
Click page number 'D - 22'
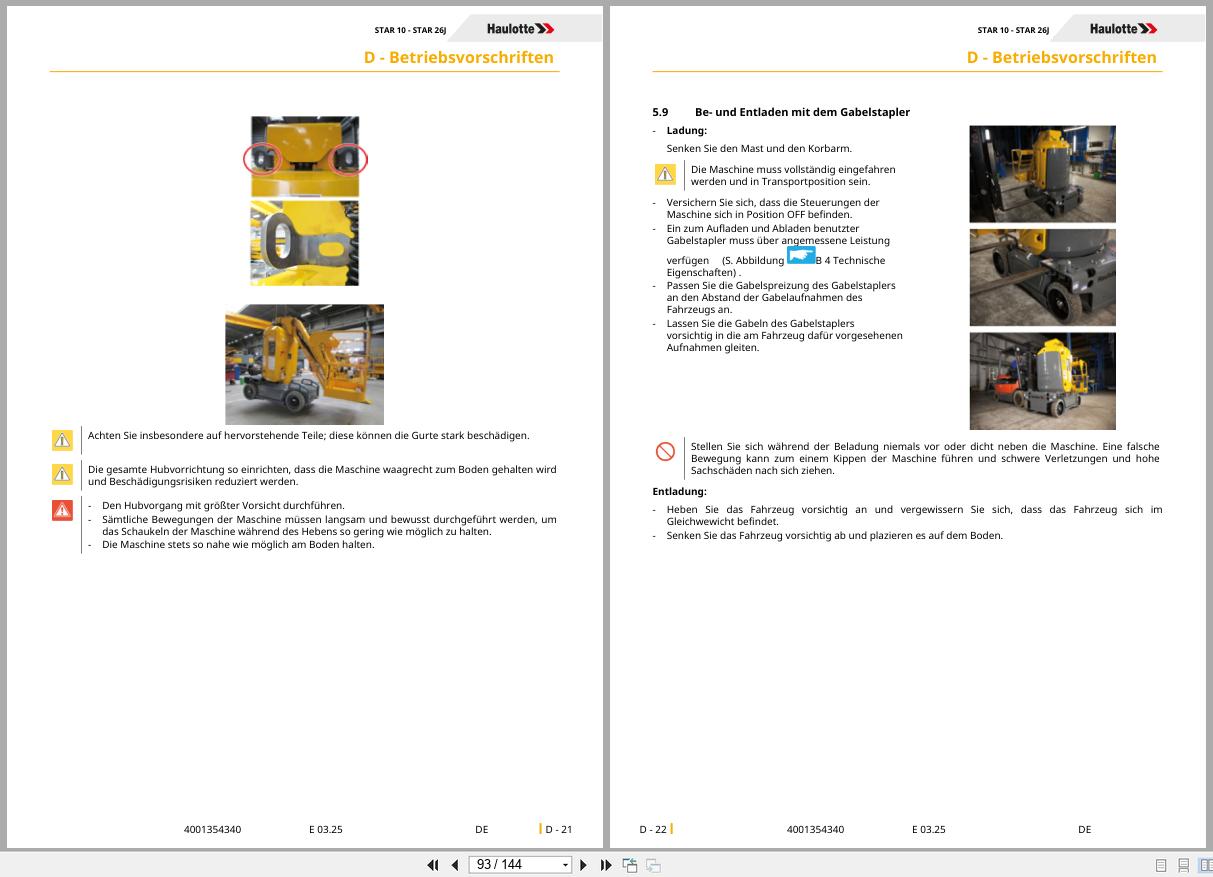point(653,829)
